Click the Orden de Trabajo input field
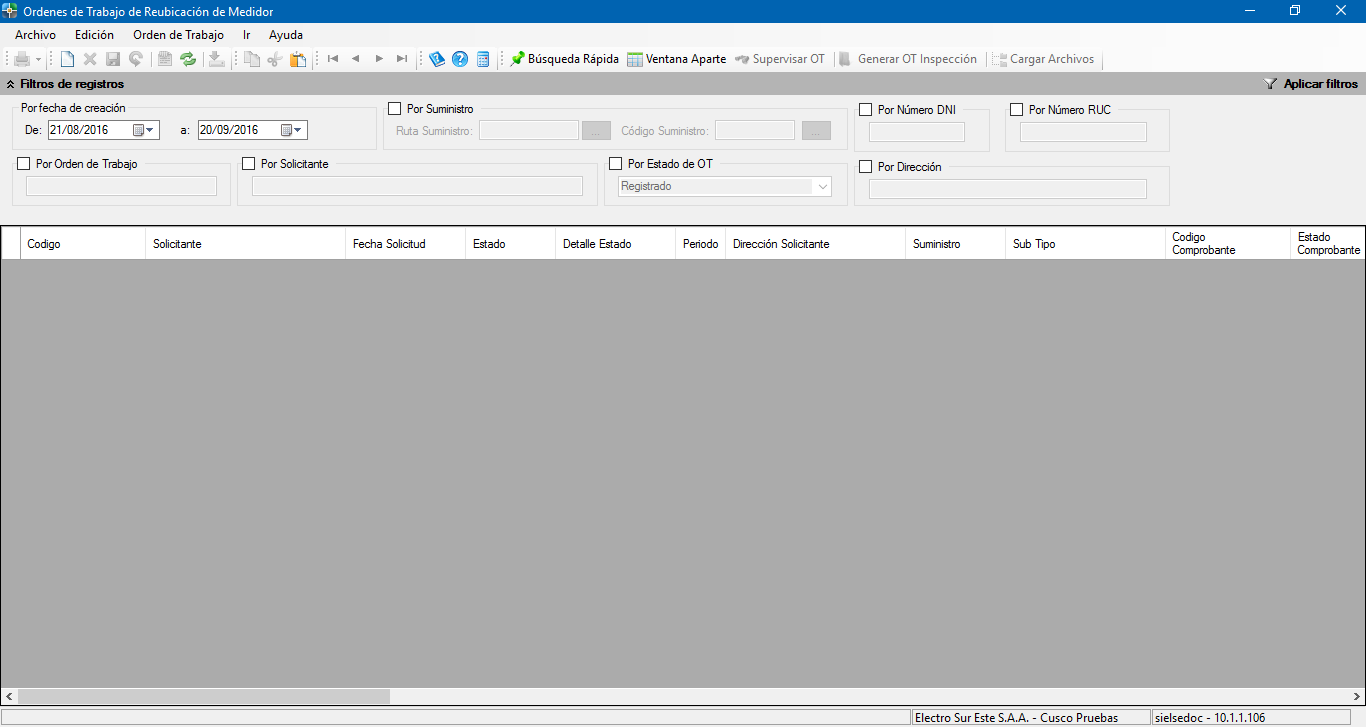The image size is (1366, 727). 121,186
